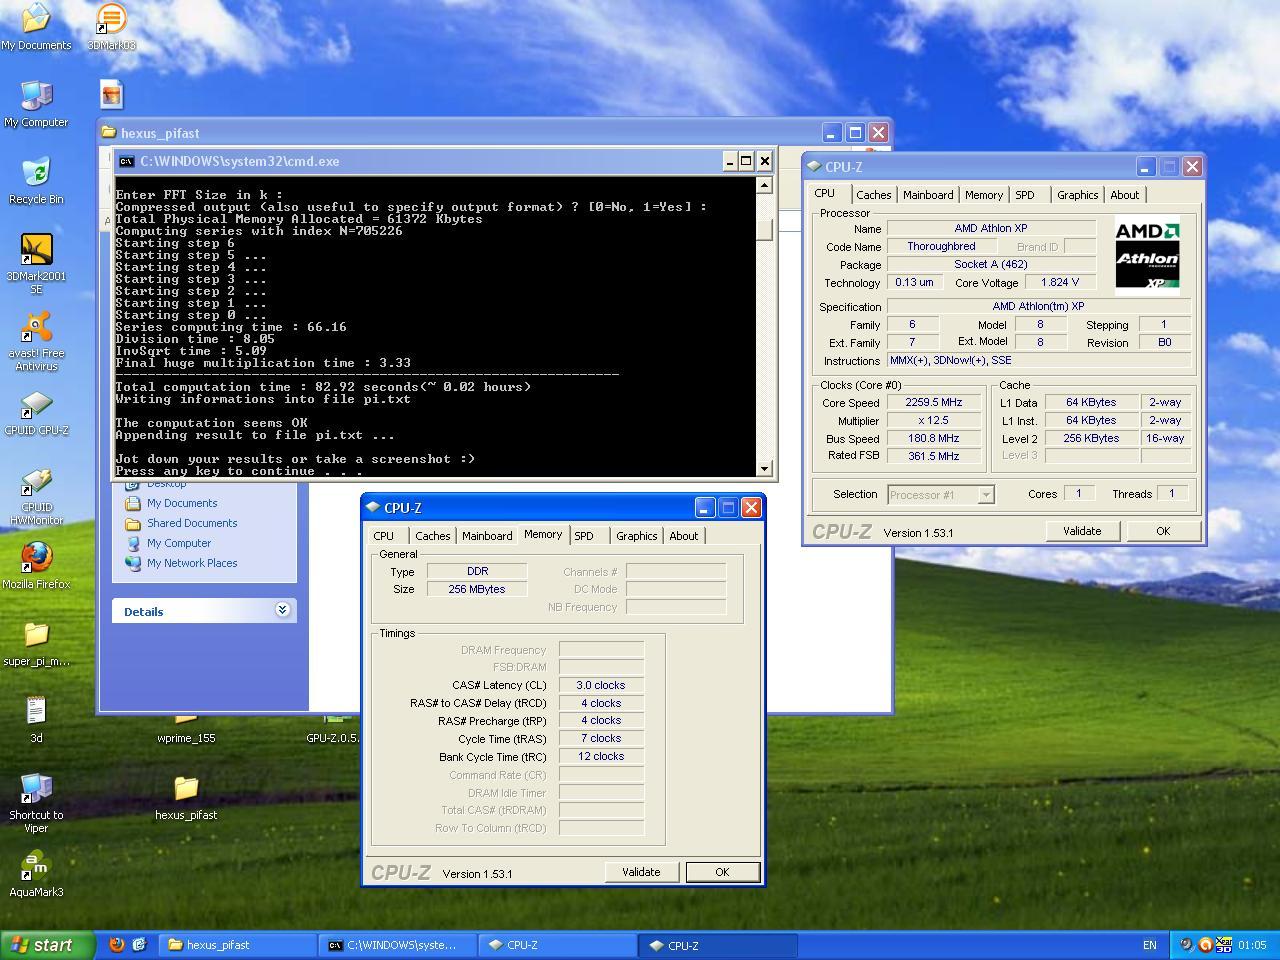Click the cmd.exe scrollbar down arrow
Image resolution: width=1280 pixels, height=960 pixels.
[764, 468]
